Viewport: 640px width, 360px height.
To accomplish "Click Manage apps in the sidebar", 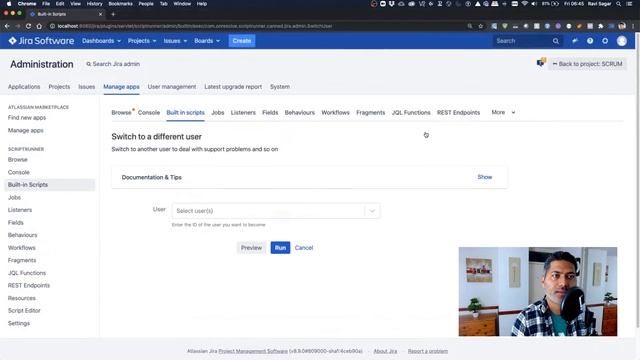I will tap(25, 131).
